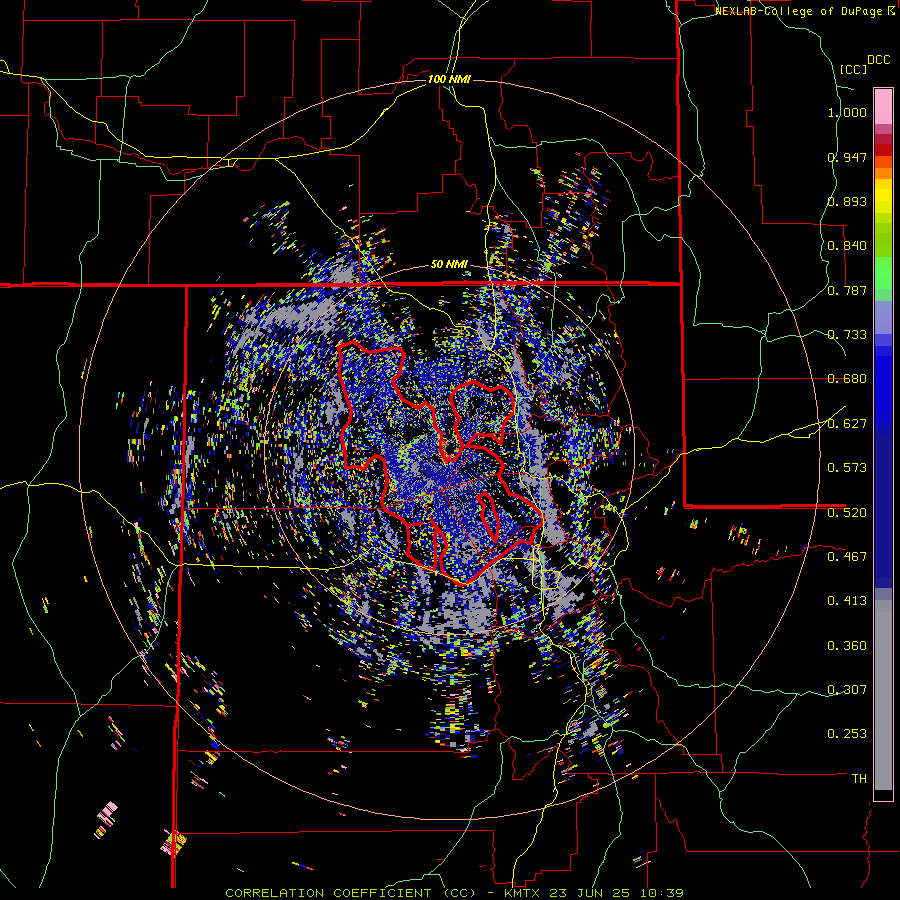The width and height of the screenshot is (900, 900).
Task: Pick the gray lower segment of color scale
Action: [883, 695]
